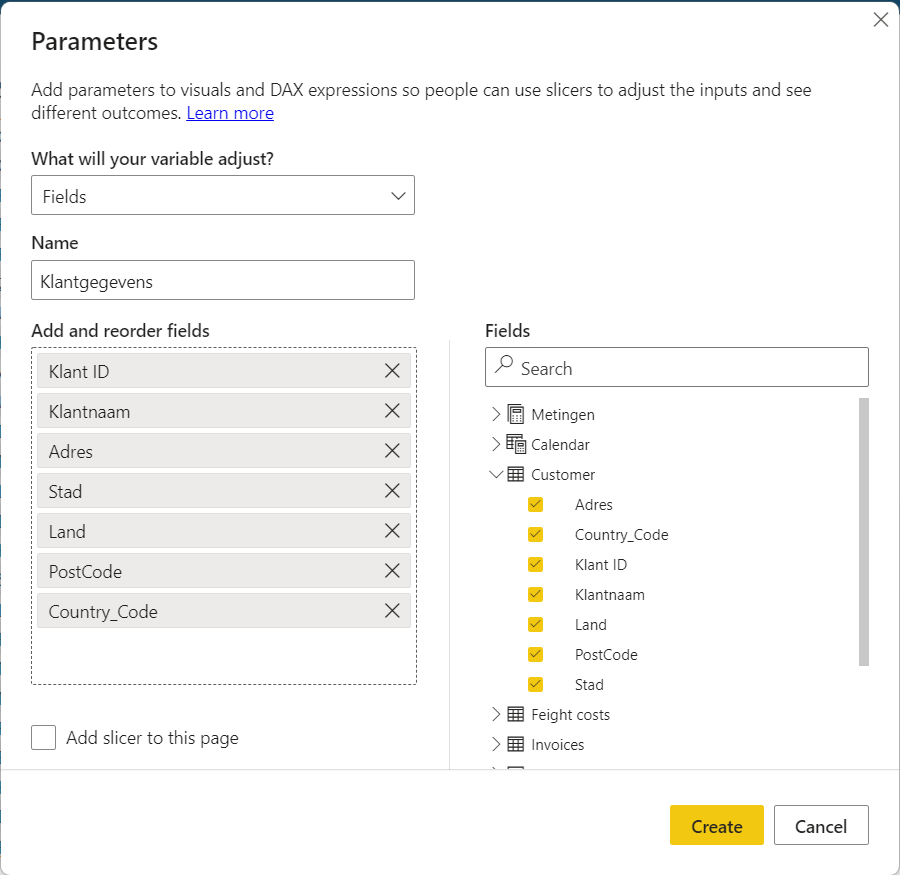This screenshot has width=900, height=875.
Task: Remove Country_Code from added fields
Action: 392,611
